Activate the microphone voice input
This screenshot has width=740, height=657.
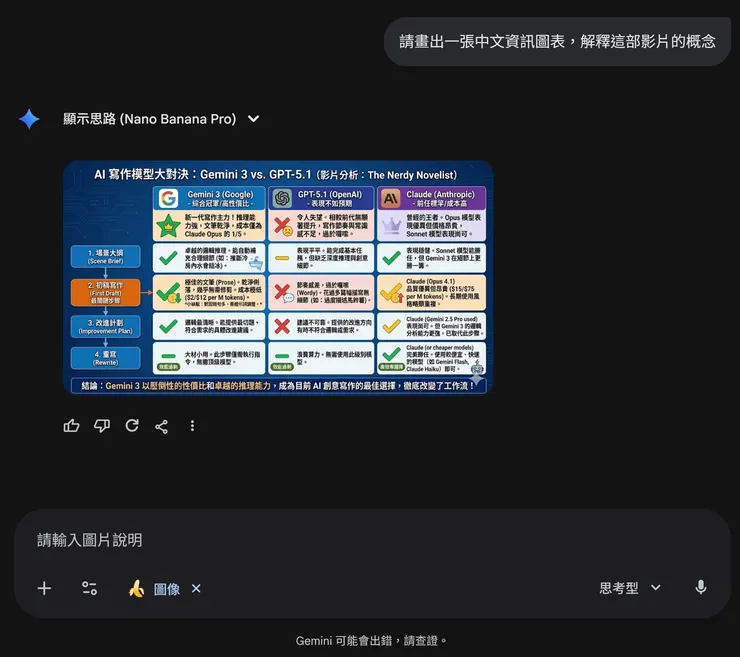(x=701, y=588)
